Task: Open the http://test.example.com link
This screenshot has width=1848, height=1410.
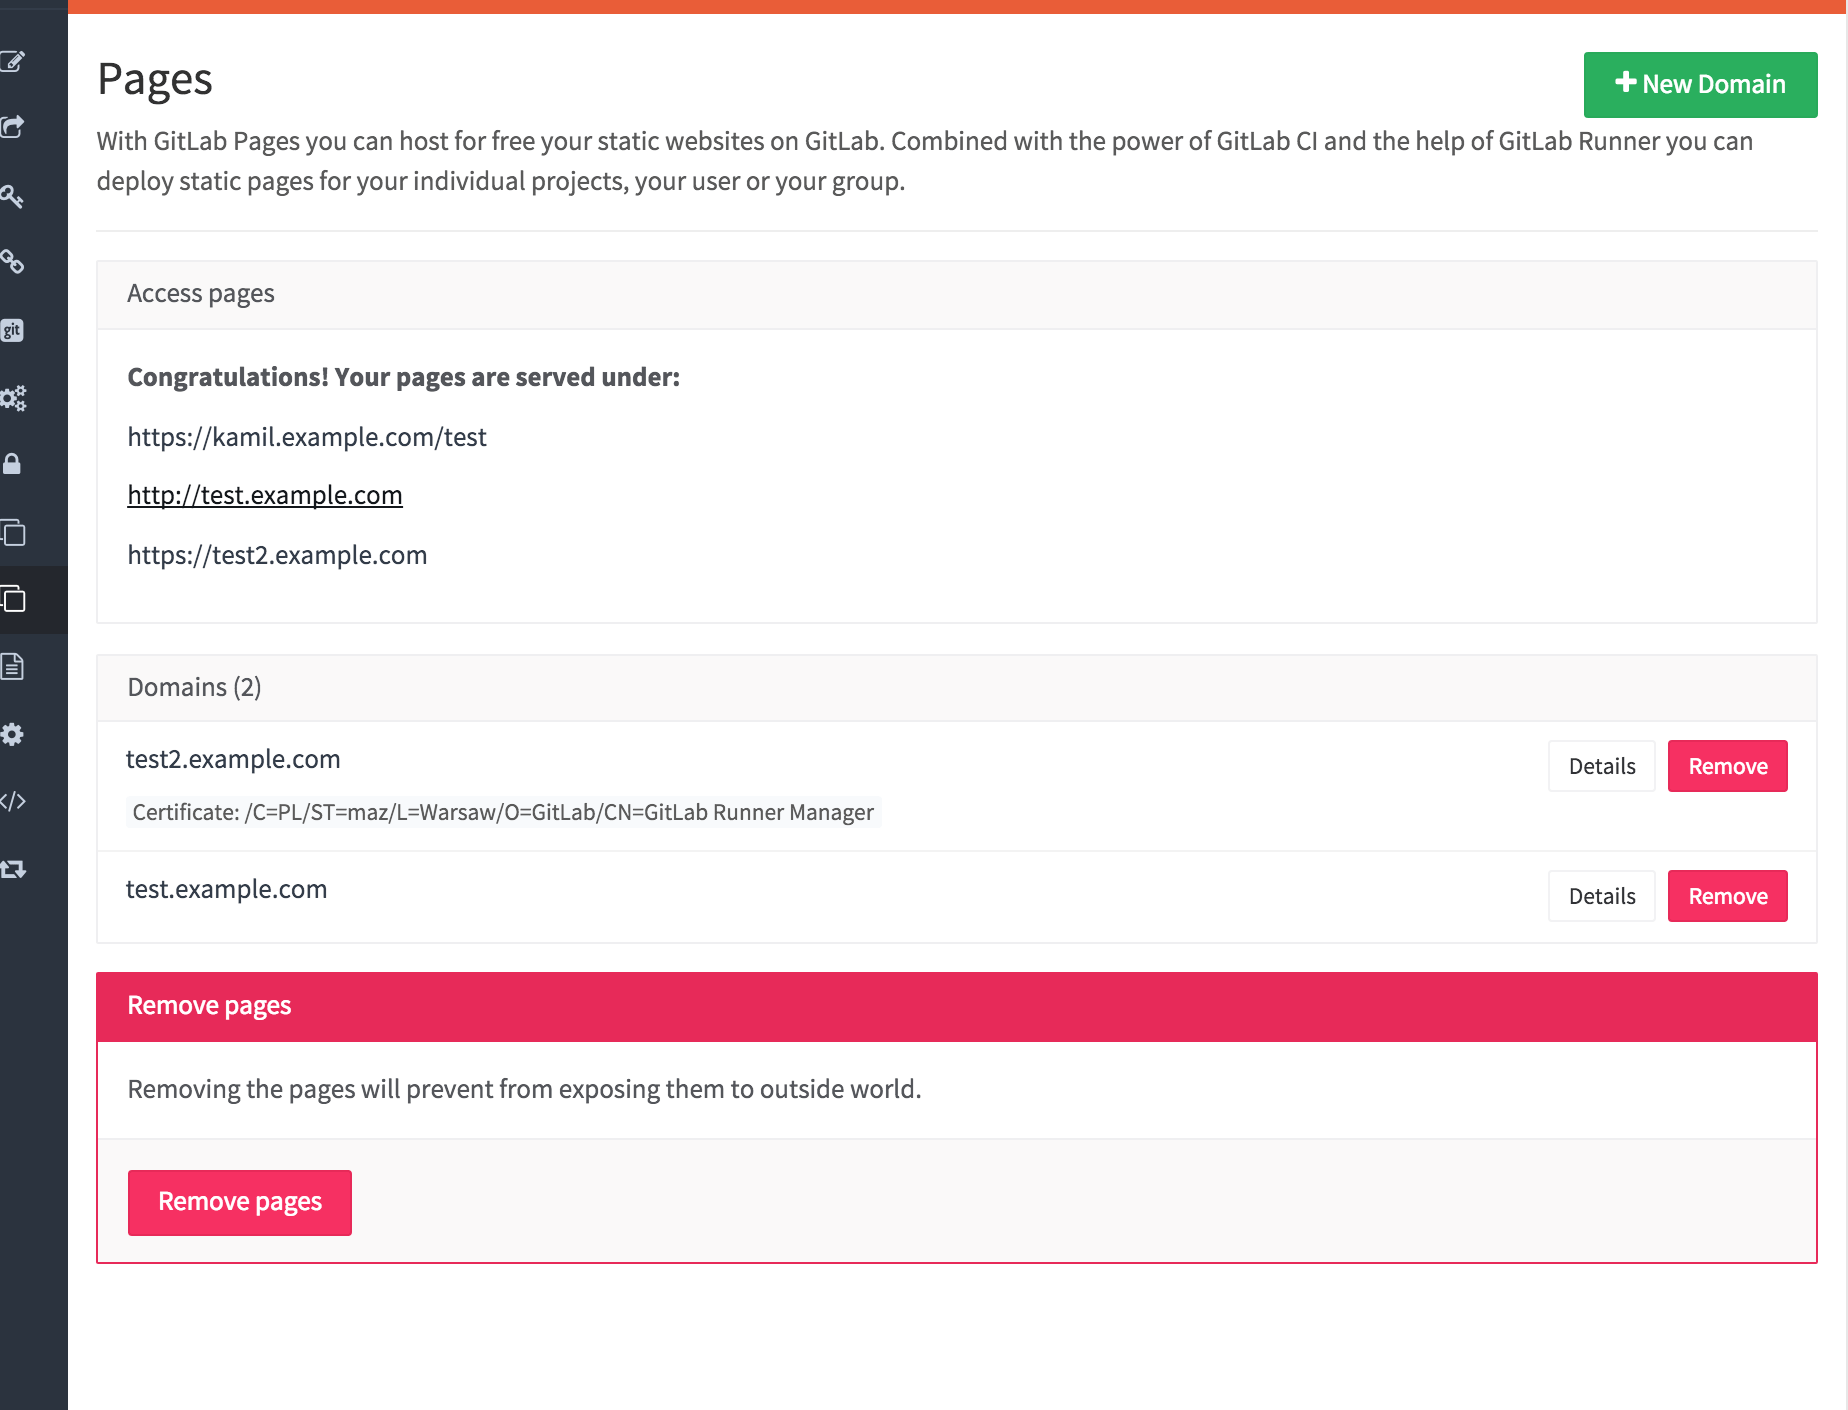Action: [265, 496]
